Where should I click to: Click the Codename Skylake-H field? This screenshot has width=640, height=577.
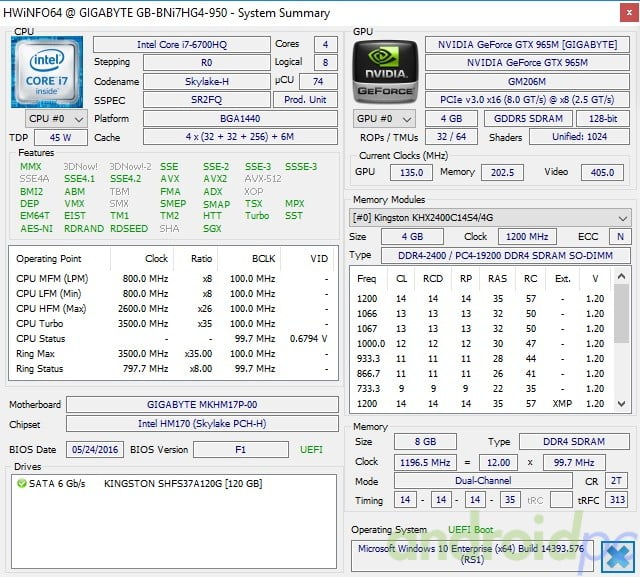[x=207, y=82]
